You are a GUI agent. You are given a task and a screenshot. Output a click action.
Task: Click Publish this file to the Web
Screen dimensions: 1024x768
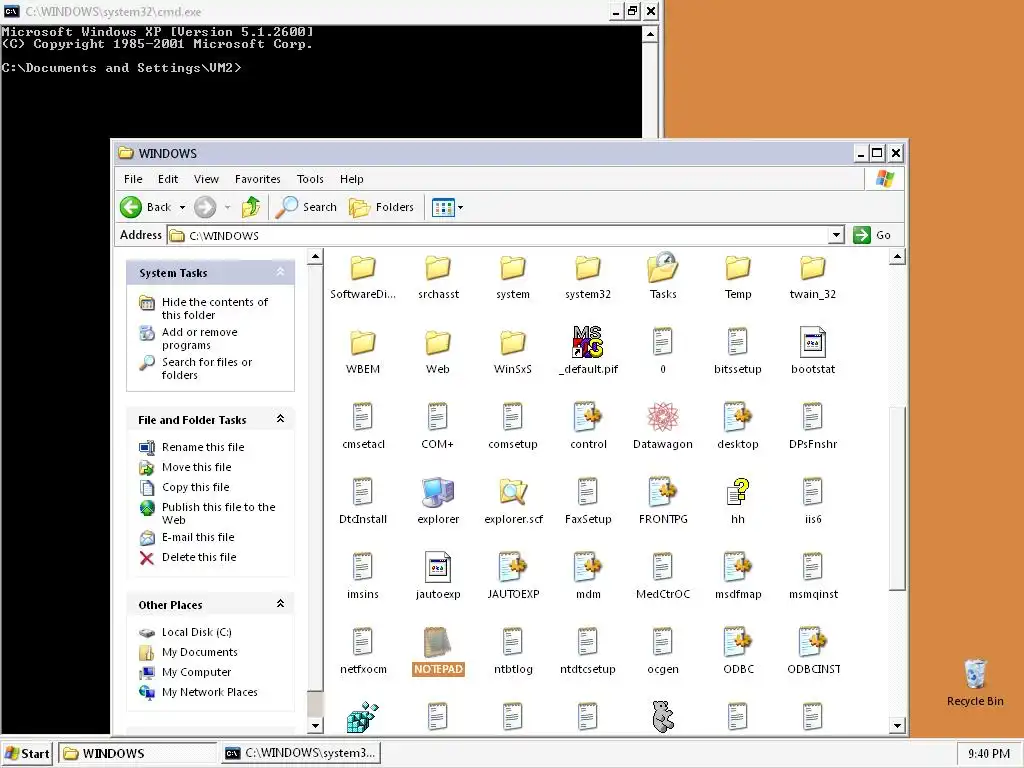[219, 513]
